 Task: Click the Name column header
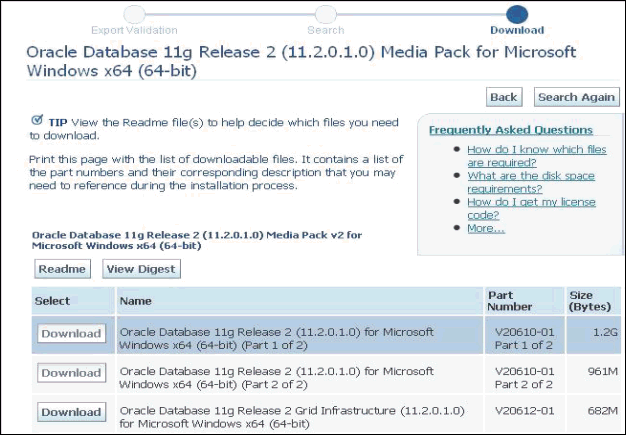coord(299,301)
